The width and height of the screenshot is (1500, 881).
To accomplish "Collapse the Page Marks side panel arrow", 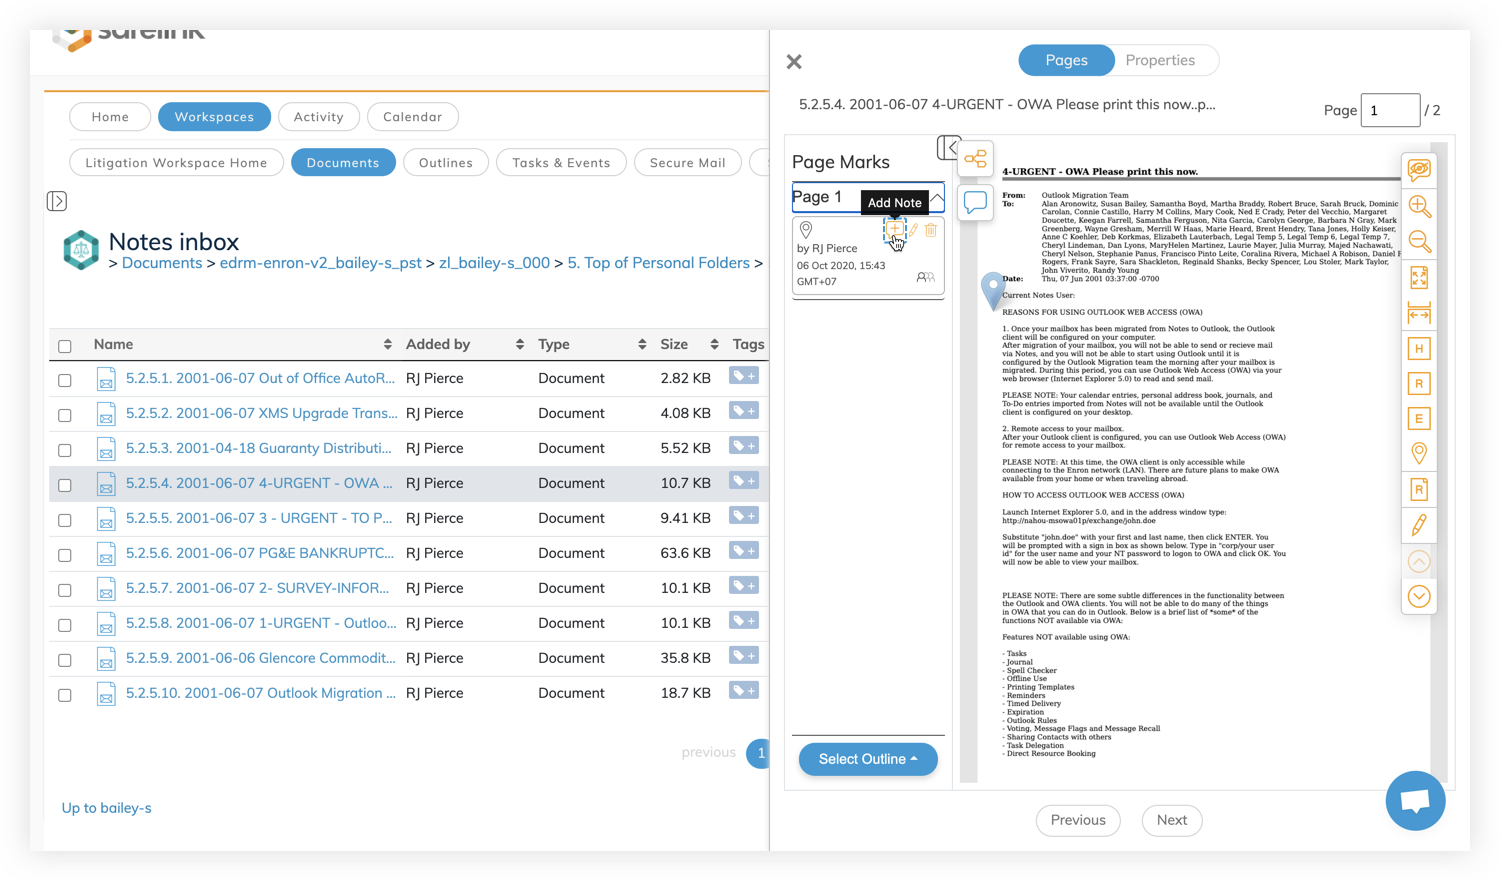I will tap(948, 148).
